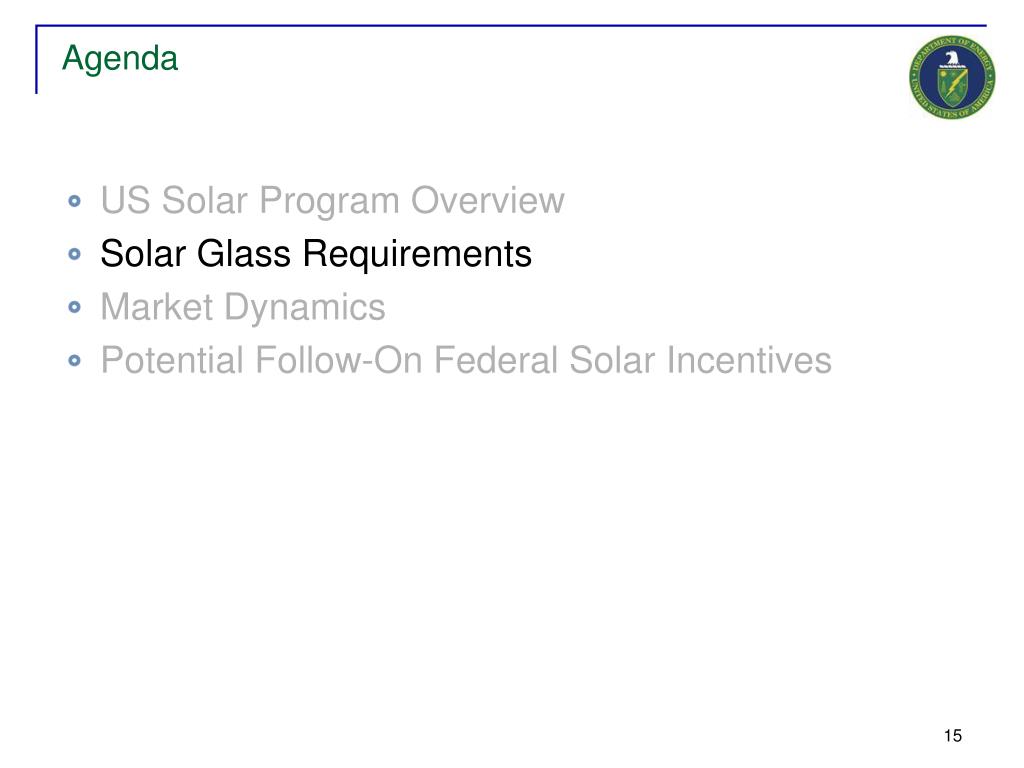This screenshot has width=1024, height=768.
Task: Click slide page number 15
Action: point(953,736)
